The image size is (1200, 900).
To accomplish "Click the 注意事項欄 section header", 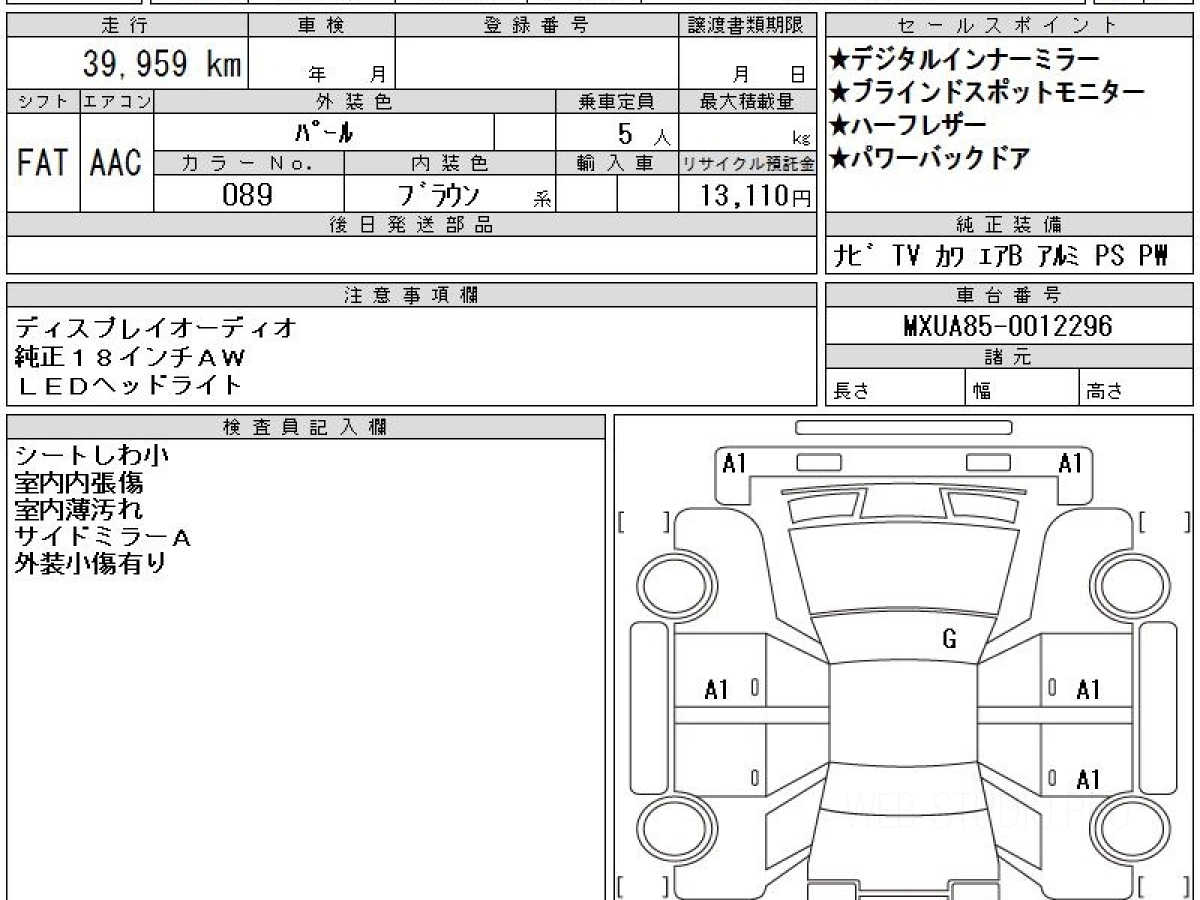I will point(412,295).
